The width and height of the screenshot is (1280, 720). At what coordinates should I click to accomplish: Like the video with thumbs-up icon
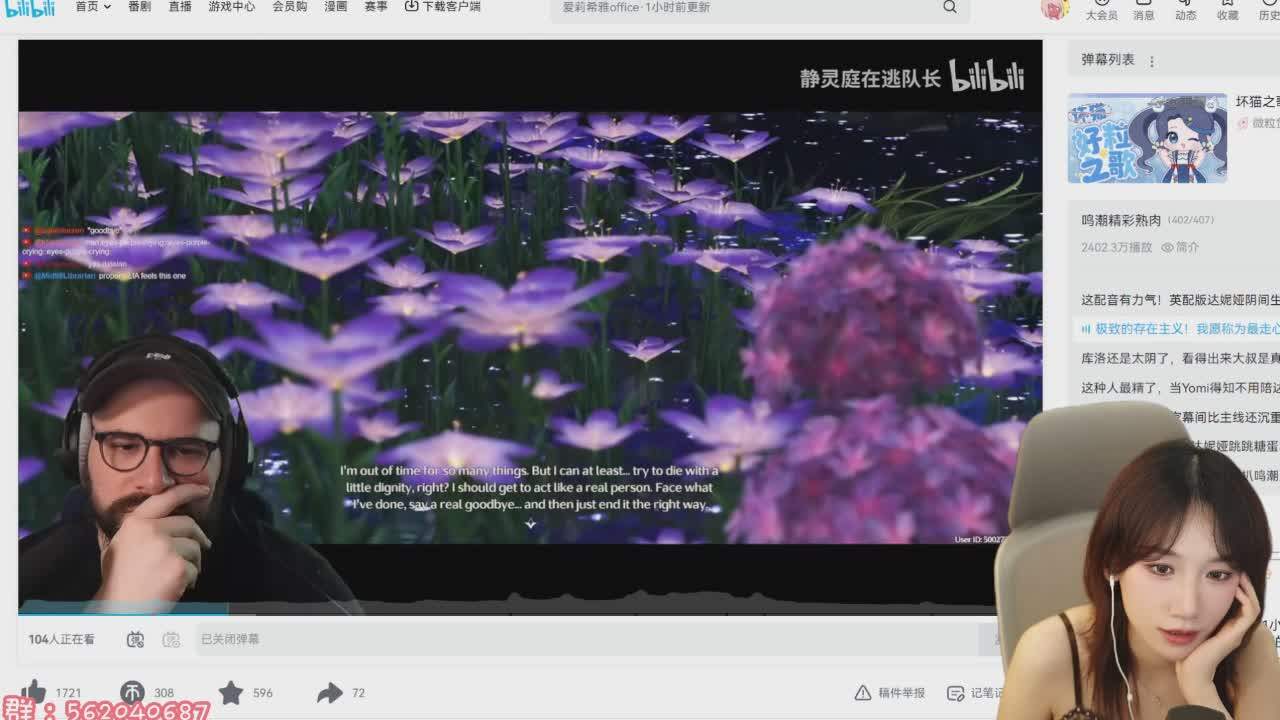coord(34,692)
